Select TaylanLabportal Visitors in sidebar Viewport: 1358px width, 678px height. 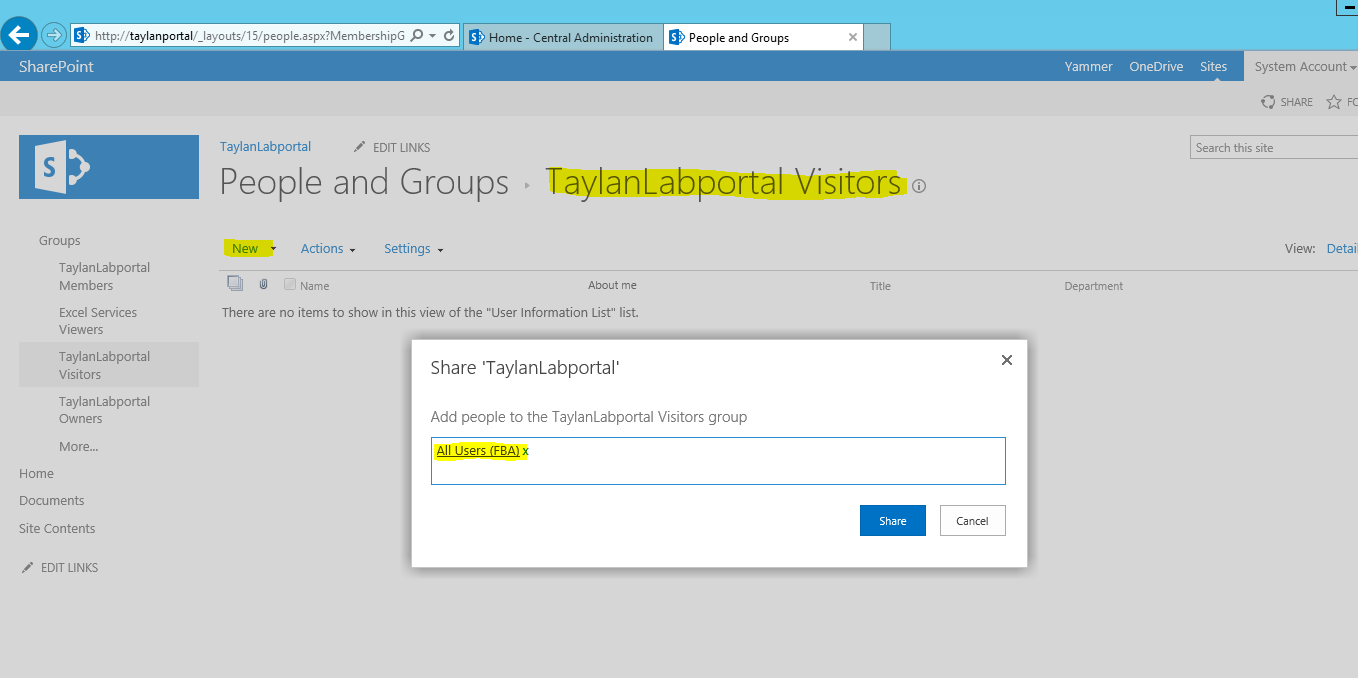pyautogui.click(x=104, y=365)
